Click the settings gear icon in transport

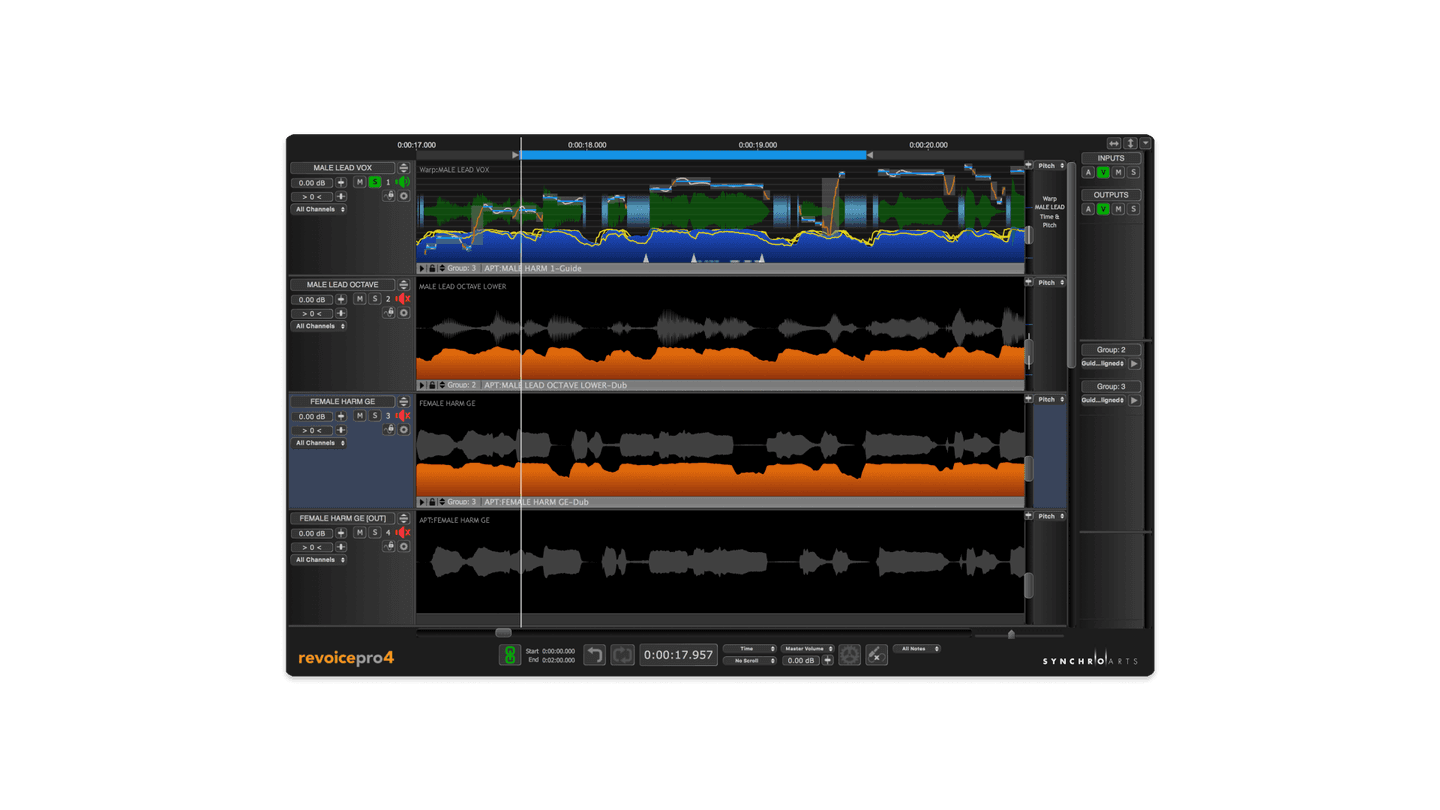click(x=850, y=655)
